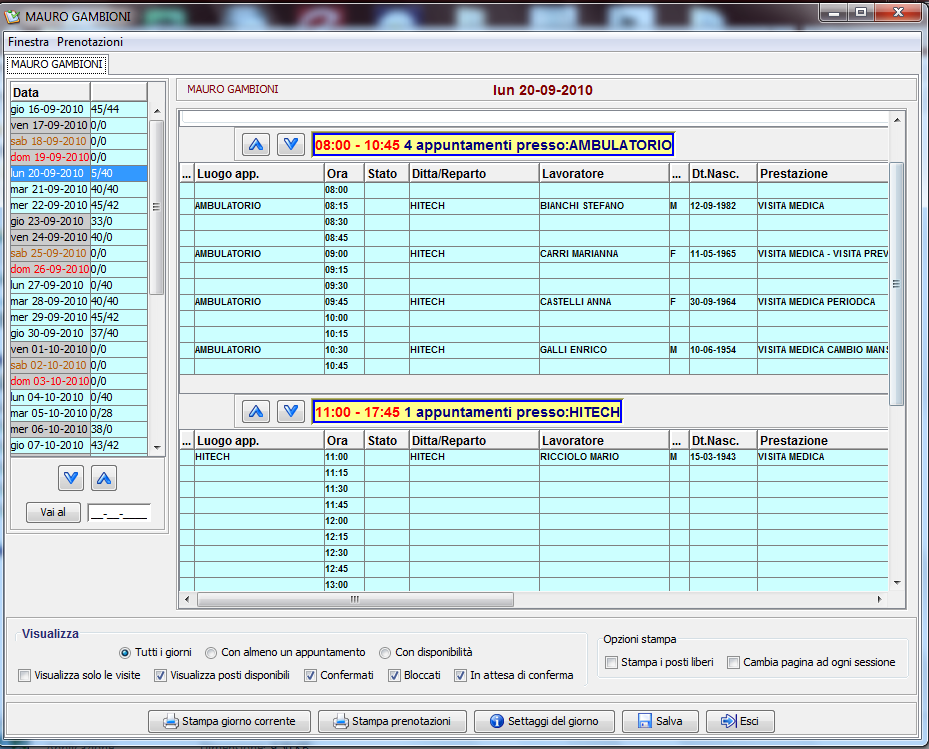Select BIANCHI STEFANO appointment row
This screenshot has height=749, width=929.
[x=533, y=206]
